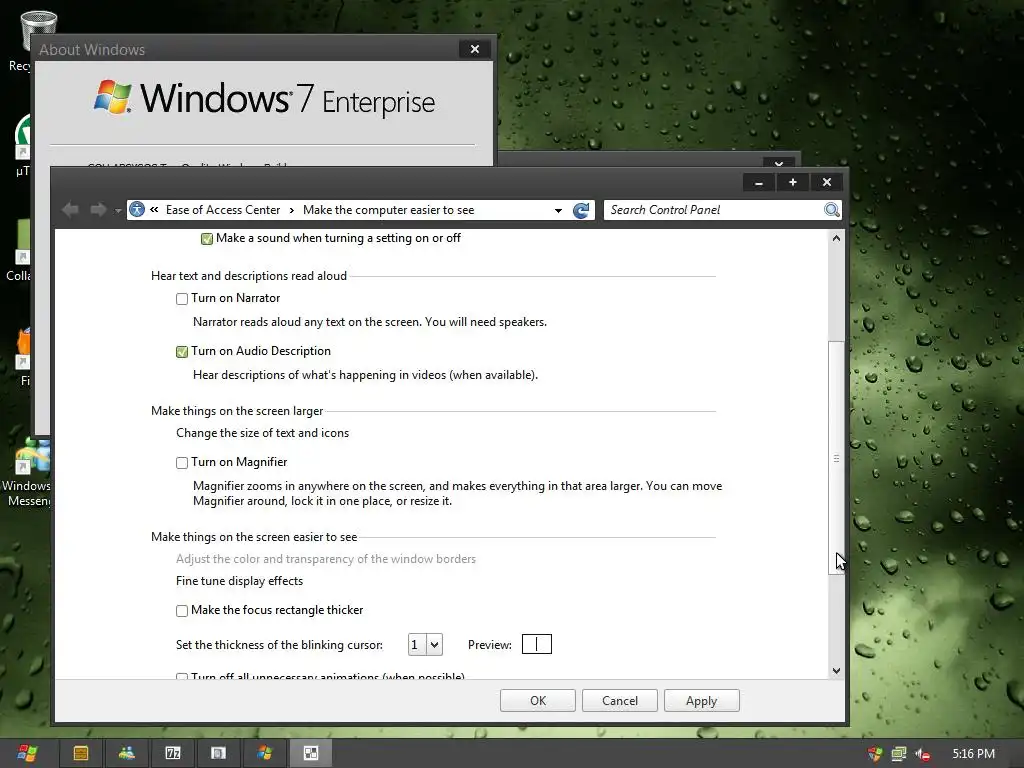
Task: Click the scrollbar down arrow
Action: click(836, 671)
